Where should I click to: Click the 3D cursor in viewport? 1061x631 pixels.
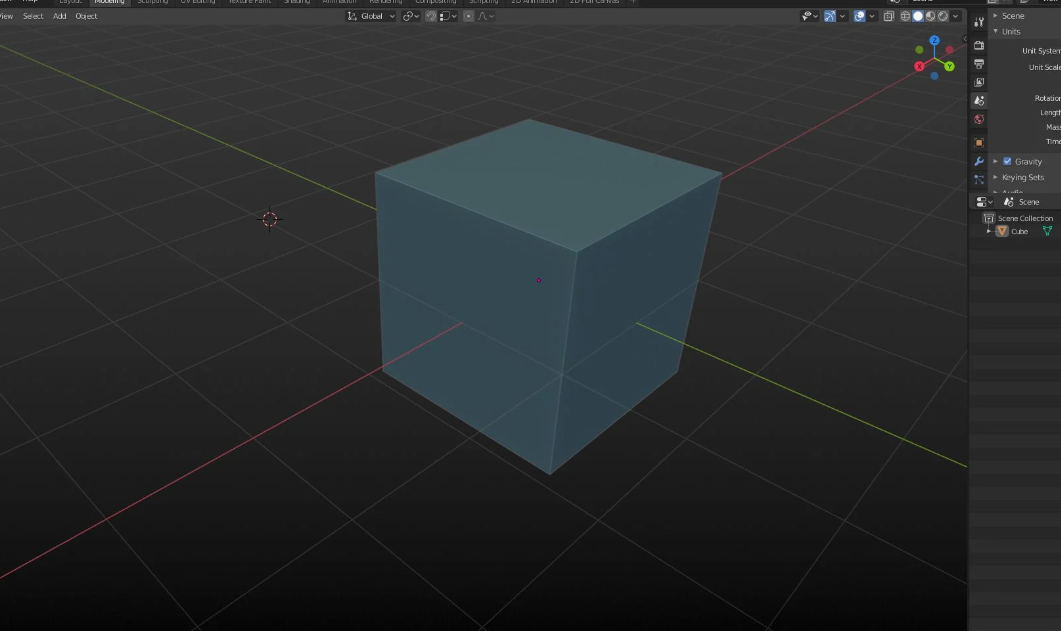click(269, 219)
